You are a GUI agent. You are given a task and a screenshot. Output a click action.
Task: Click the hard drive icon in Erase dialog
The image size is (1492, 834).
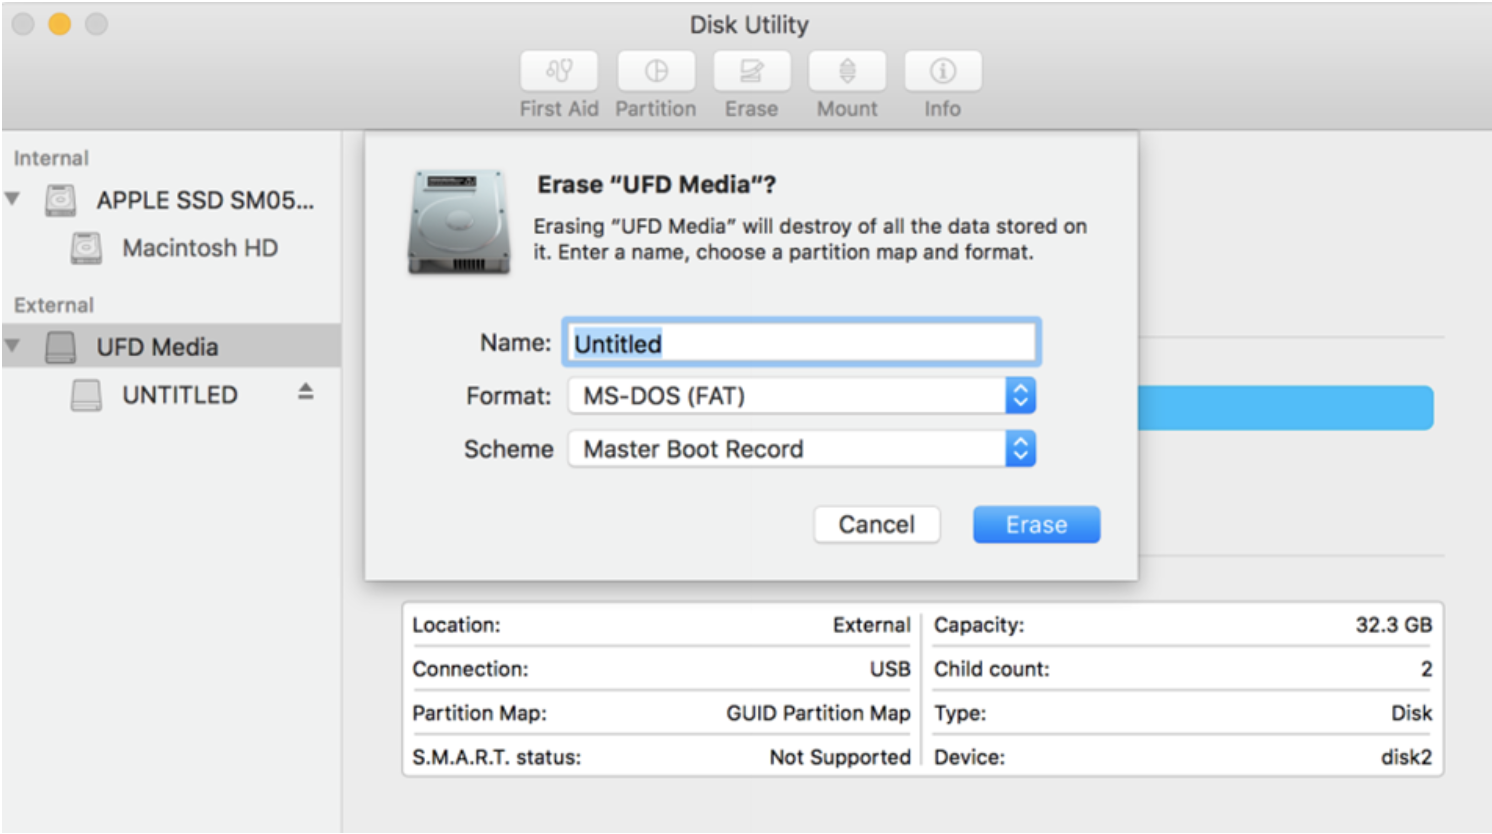pyautogui.click(x=459, y=222)
